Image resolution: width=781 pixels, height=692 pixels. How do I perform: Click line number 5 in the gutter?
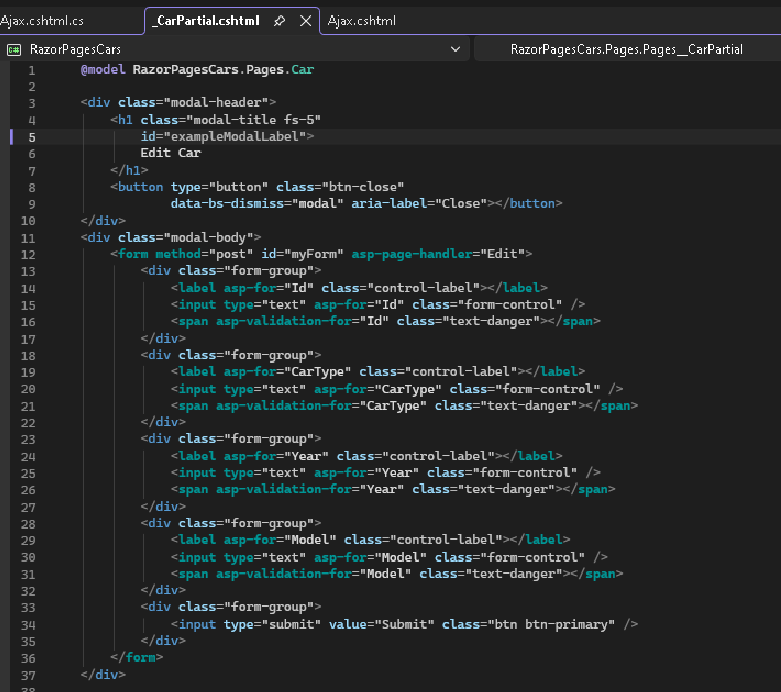point(32,137)
